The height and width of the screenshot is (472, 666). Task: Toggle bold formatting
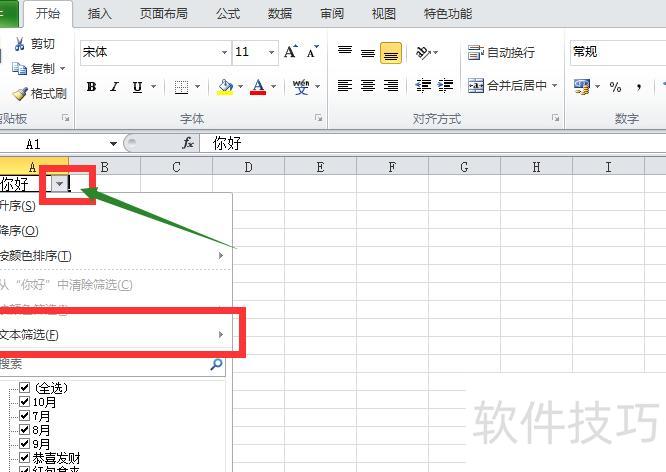(91, 87)
